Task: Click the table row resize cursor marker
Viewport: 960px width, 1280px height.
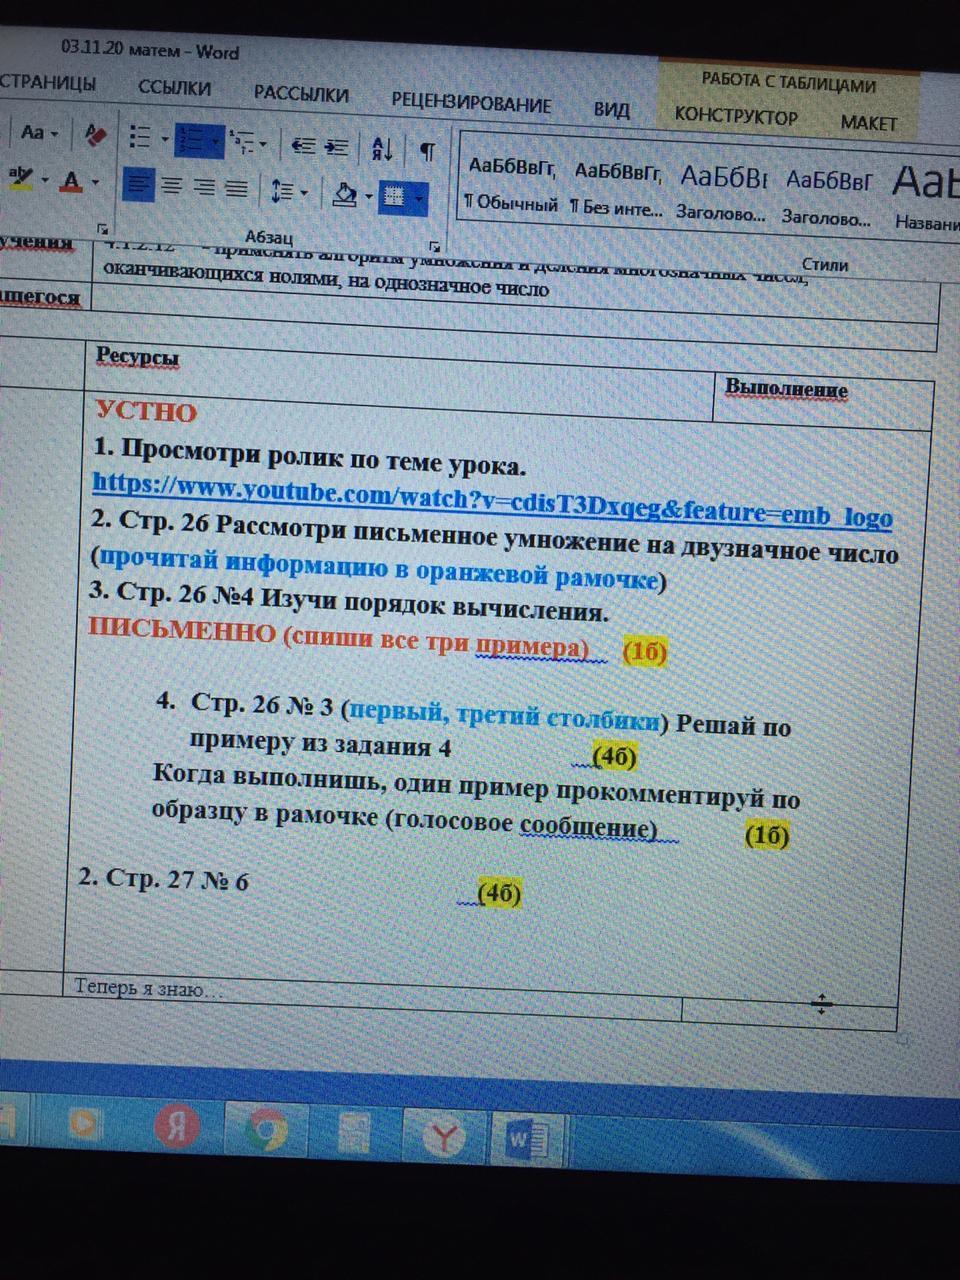Action: click(x=821, y=1005)
